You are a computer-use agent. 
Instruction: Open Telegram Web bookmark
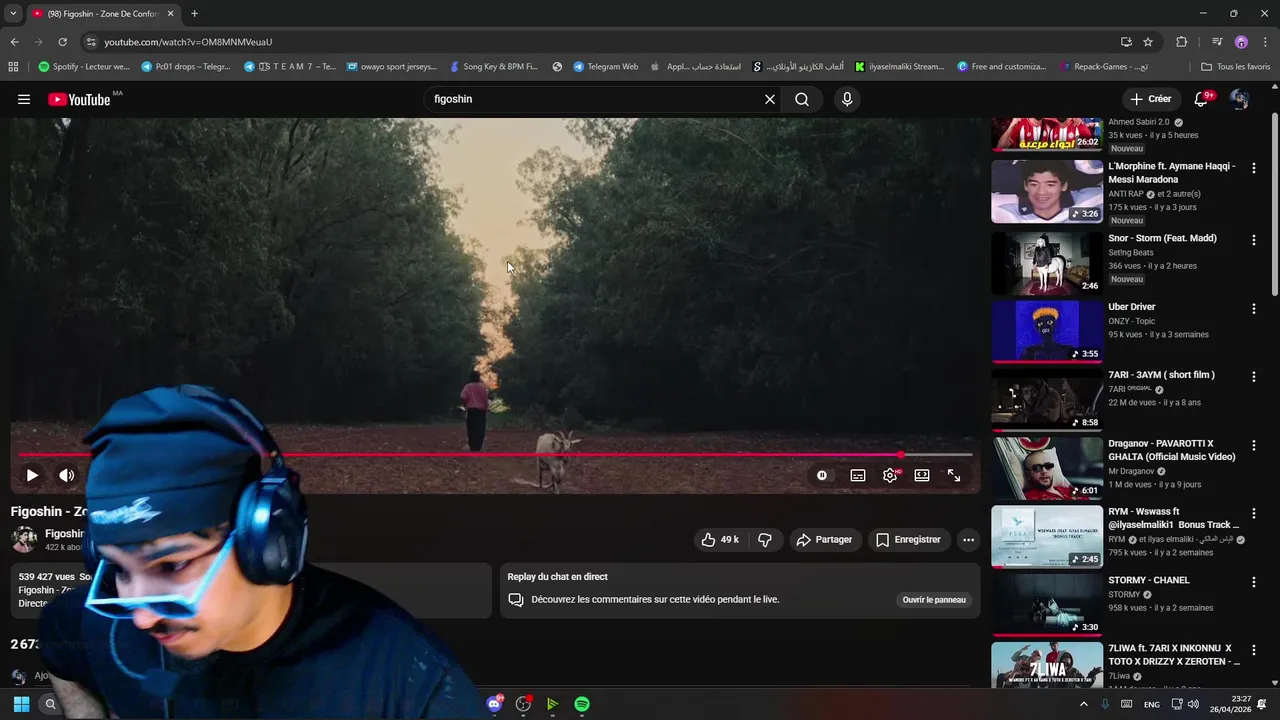pyautogui.click(x=606, y=67)
